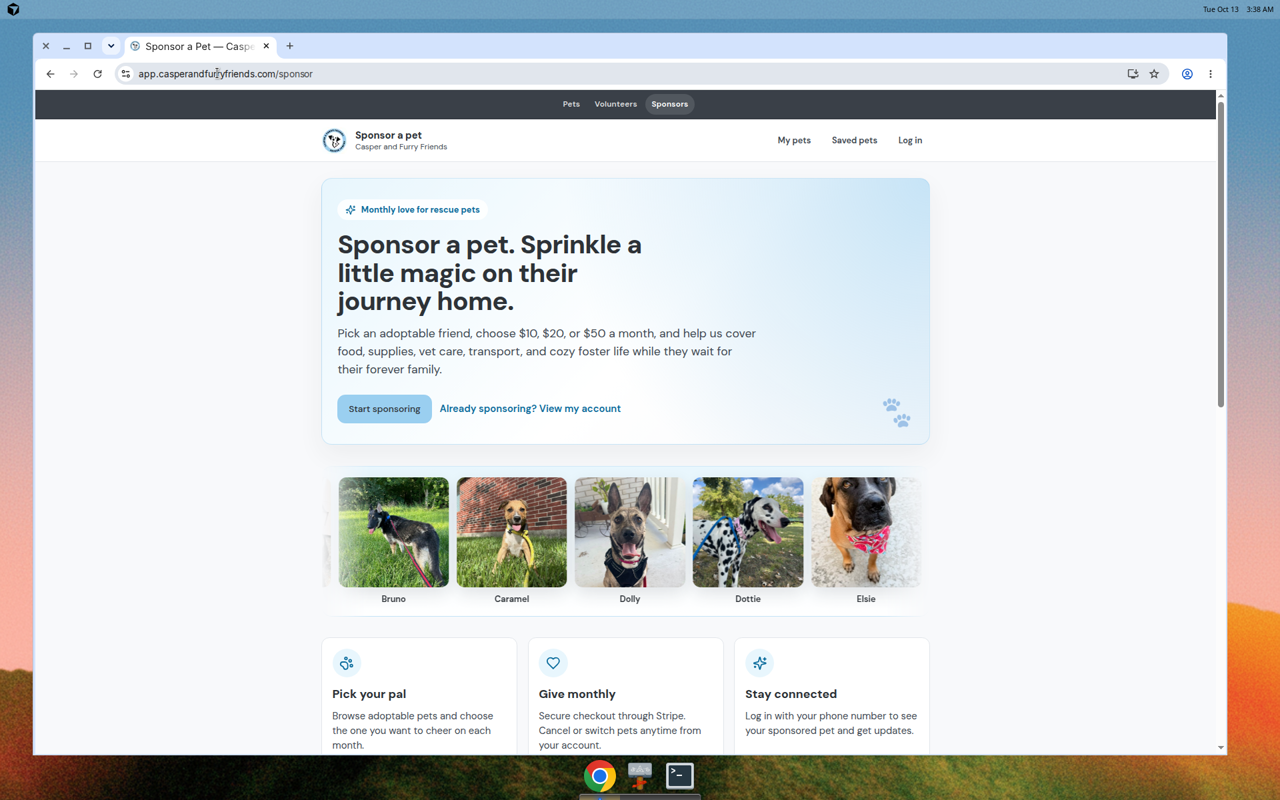Screen dimensions: 1280x800
Task: Bookmark this page with the star icon
Action: (1154, 74)
